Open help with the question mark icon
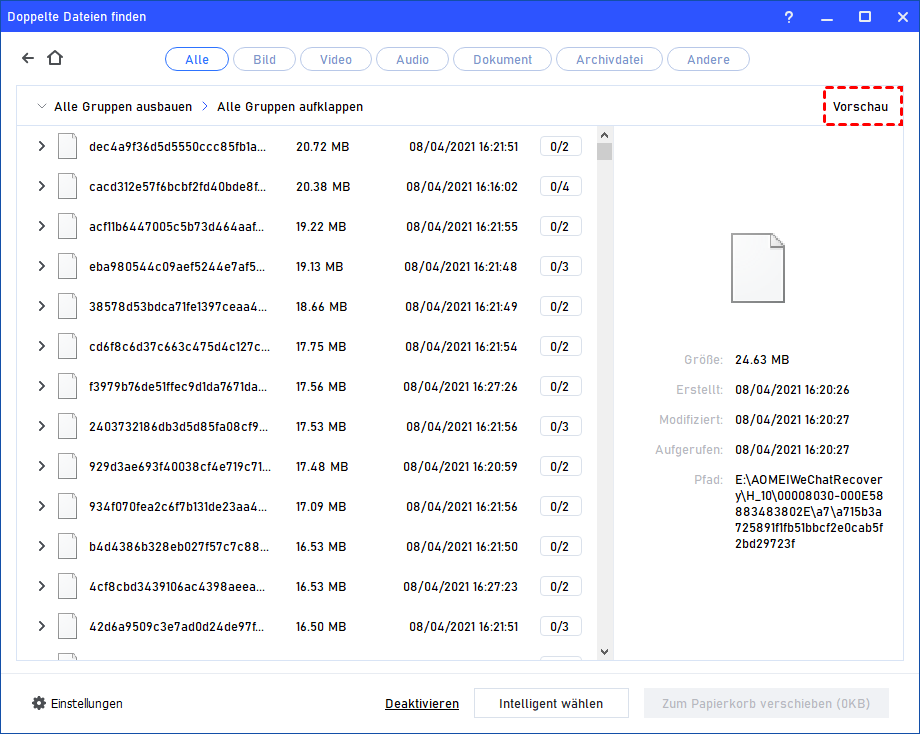920x734 pixels. point(789,17)
